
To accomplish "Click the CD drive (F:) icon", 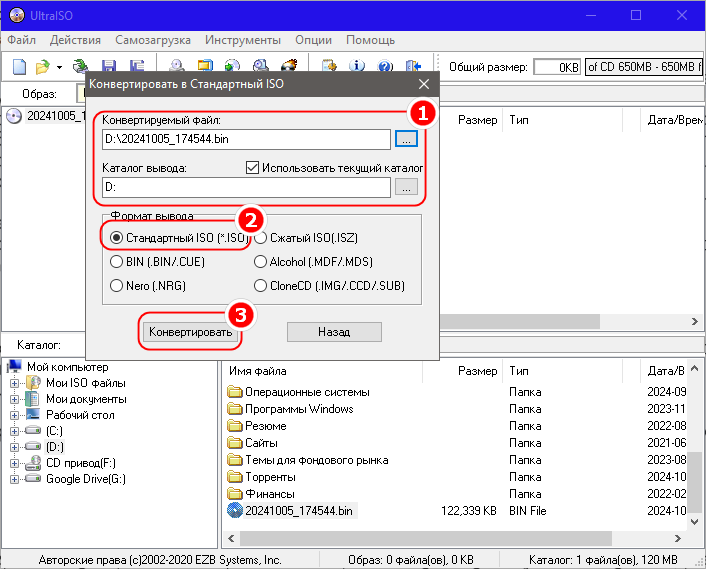I will pos(33,462).
